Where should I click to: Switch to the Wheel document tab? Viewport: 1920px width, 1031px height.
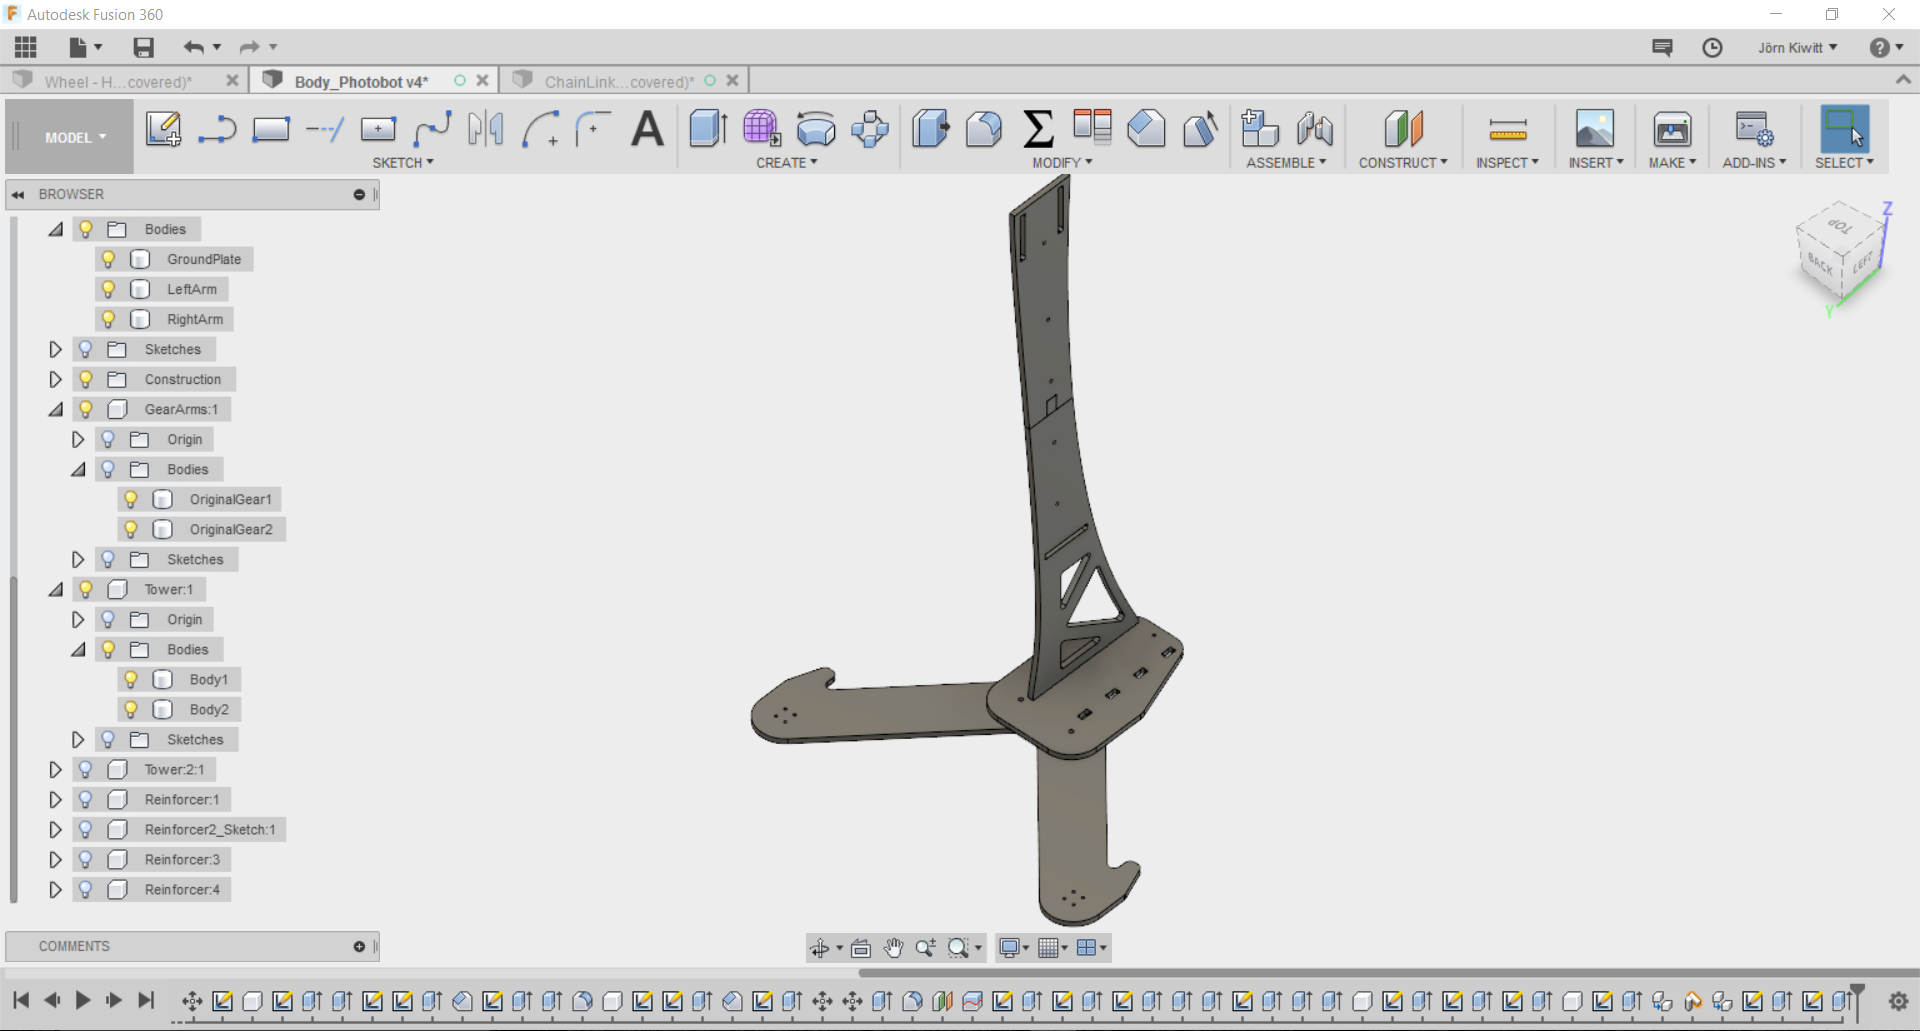(x=118, y=82)
